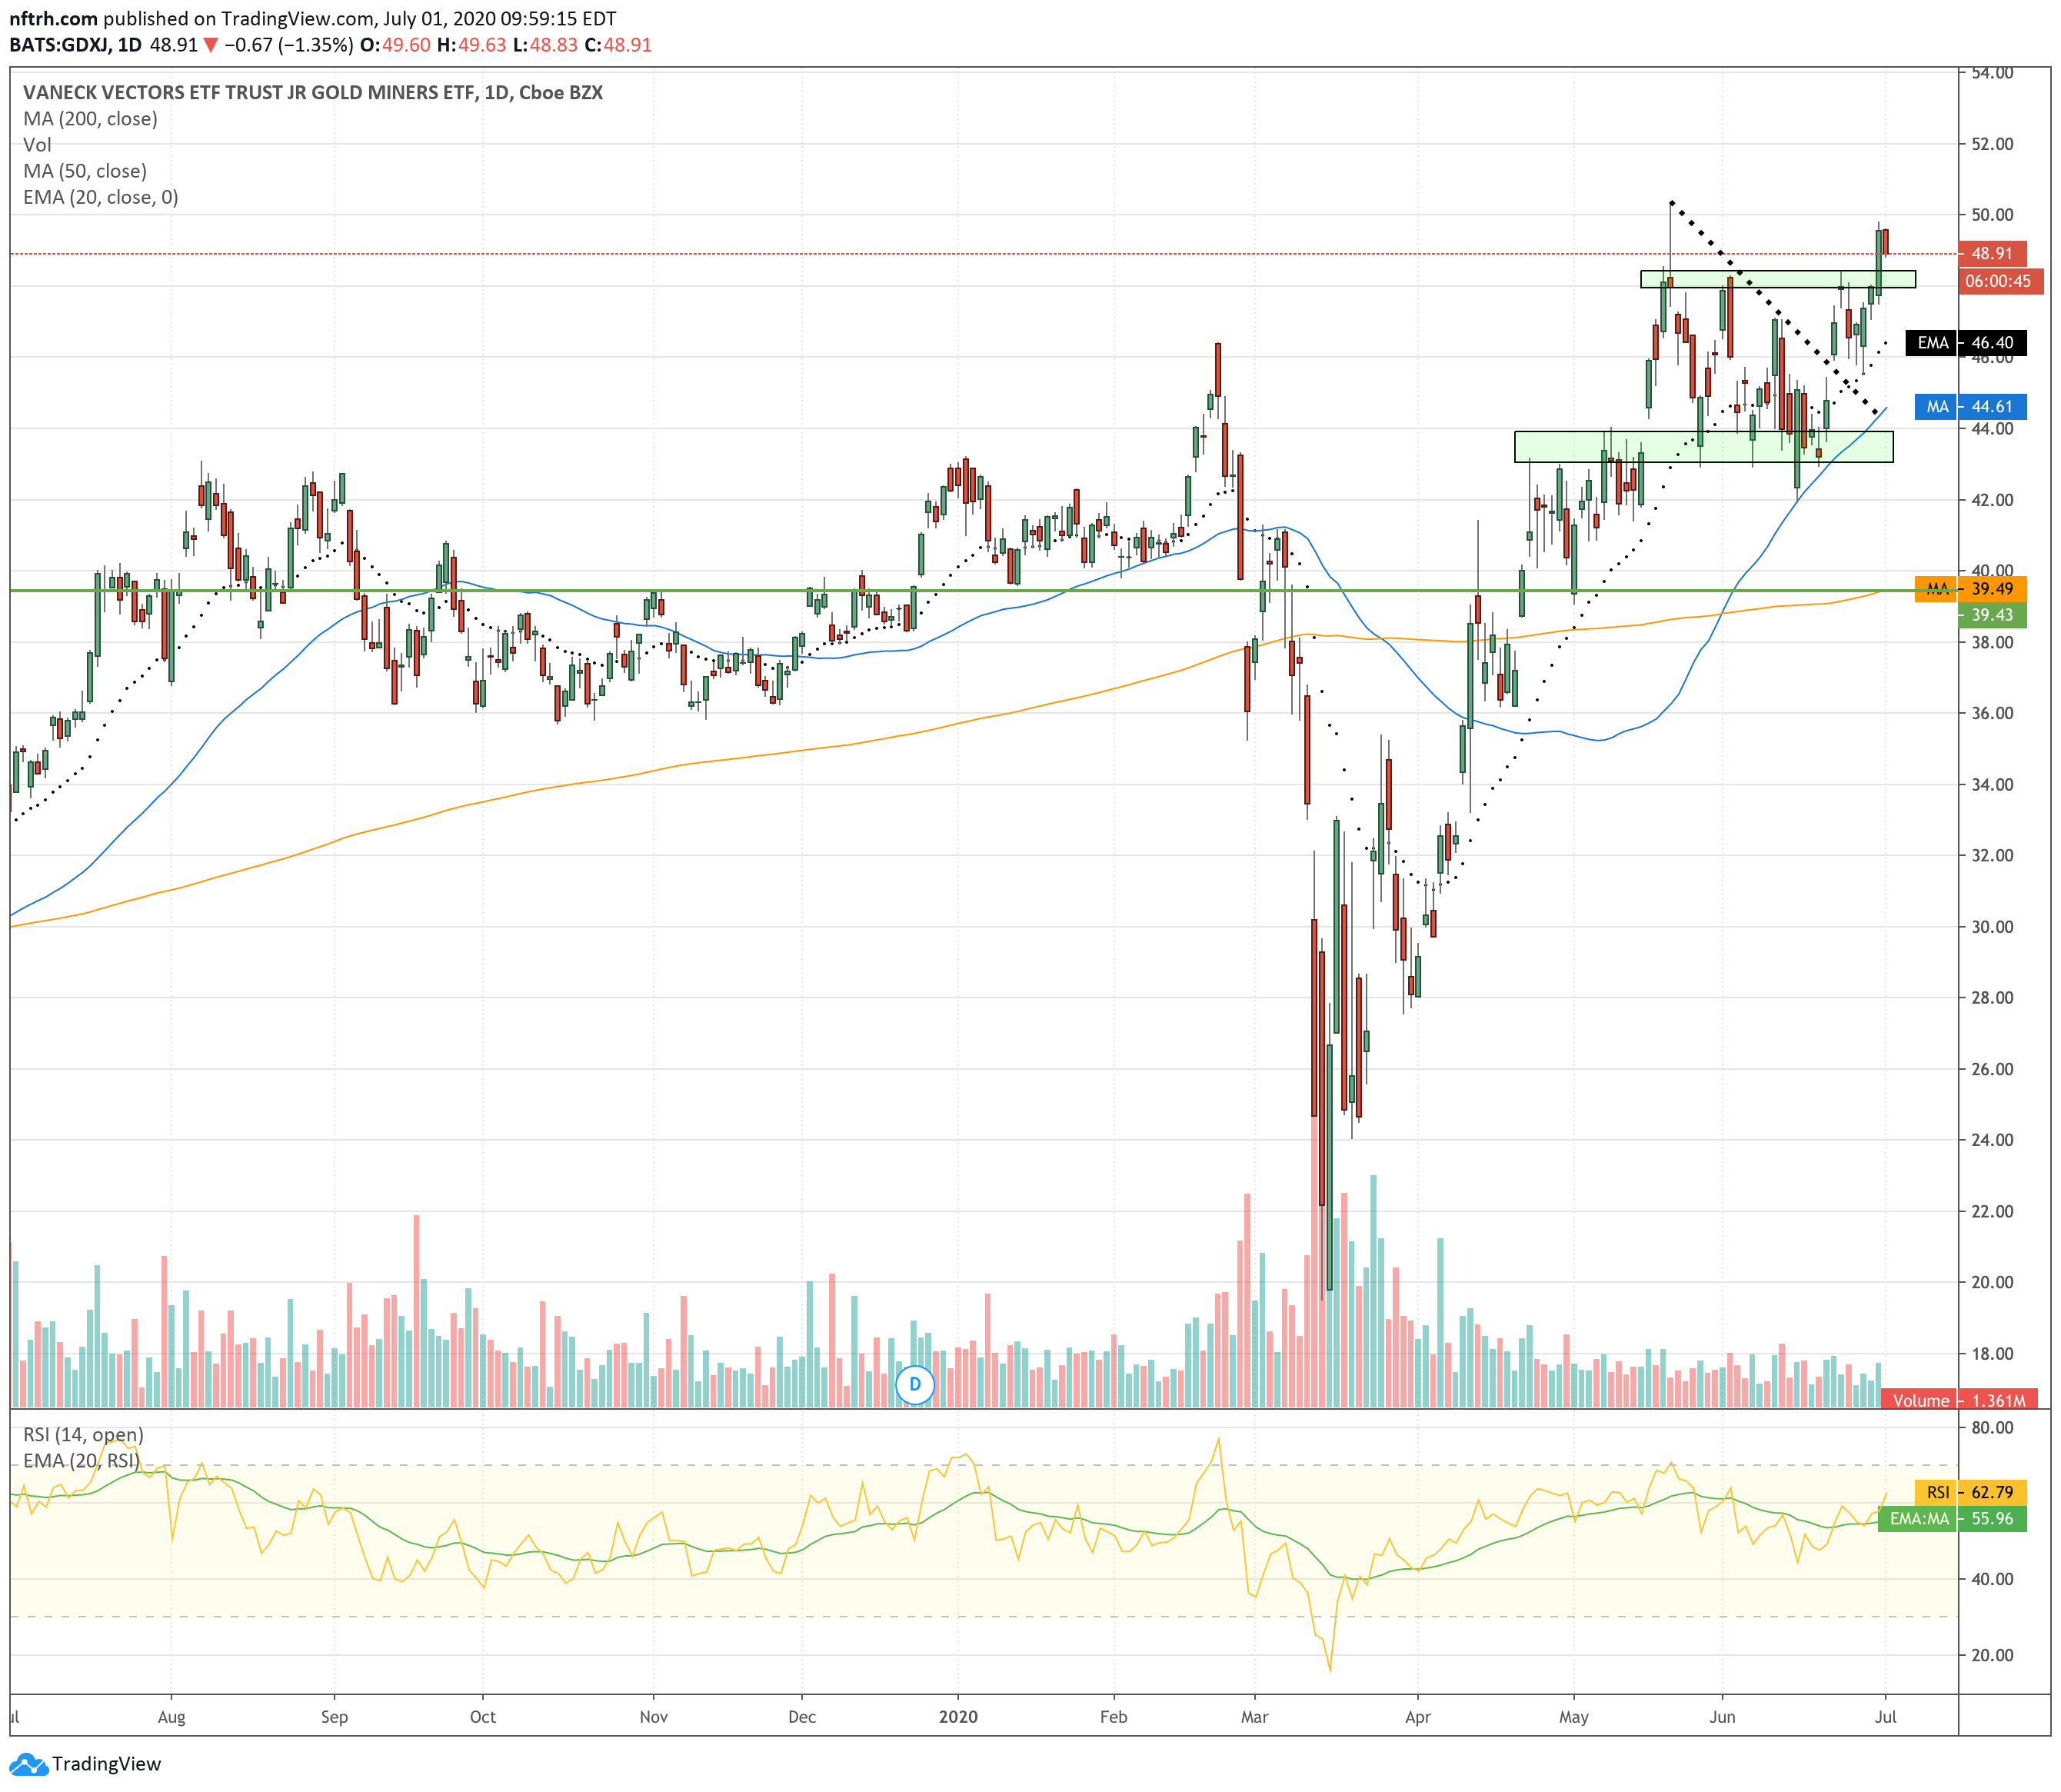Click the Nov label on the time axis

653,1717
